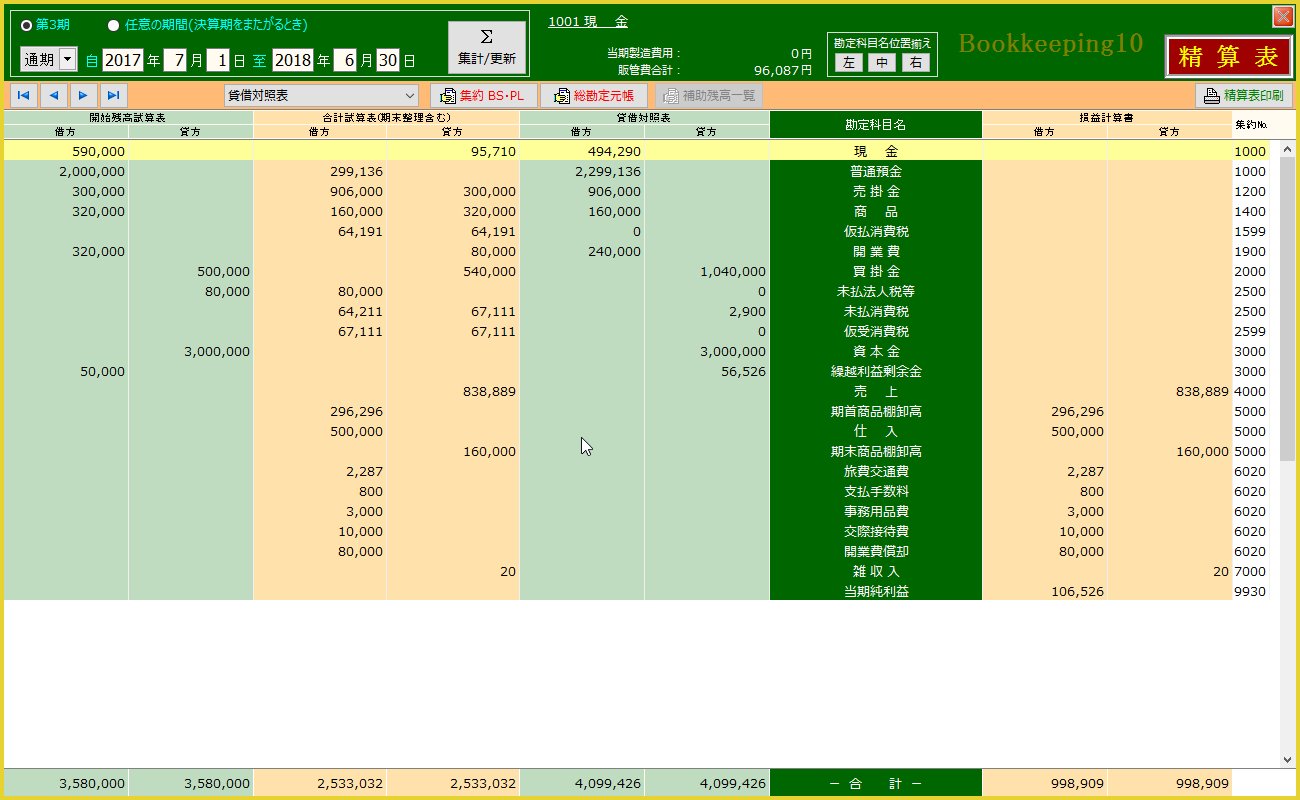Open the 通期 period dropdown
The height and width of the screenshot is (800, 1300).
click(67, 60)
